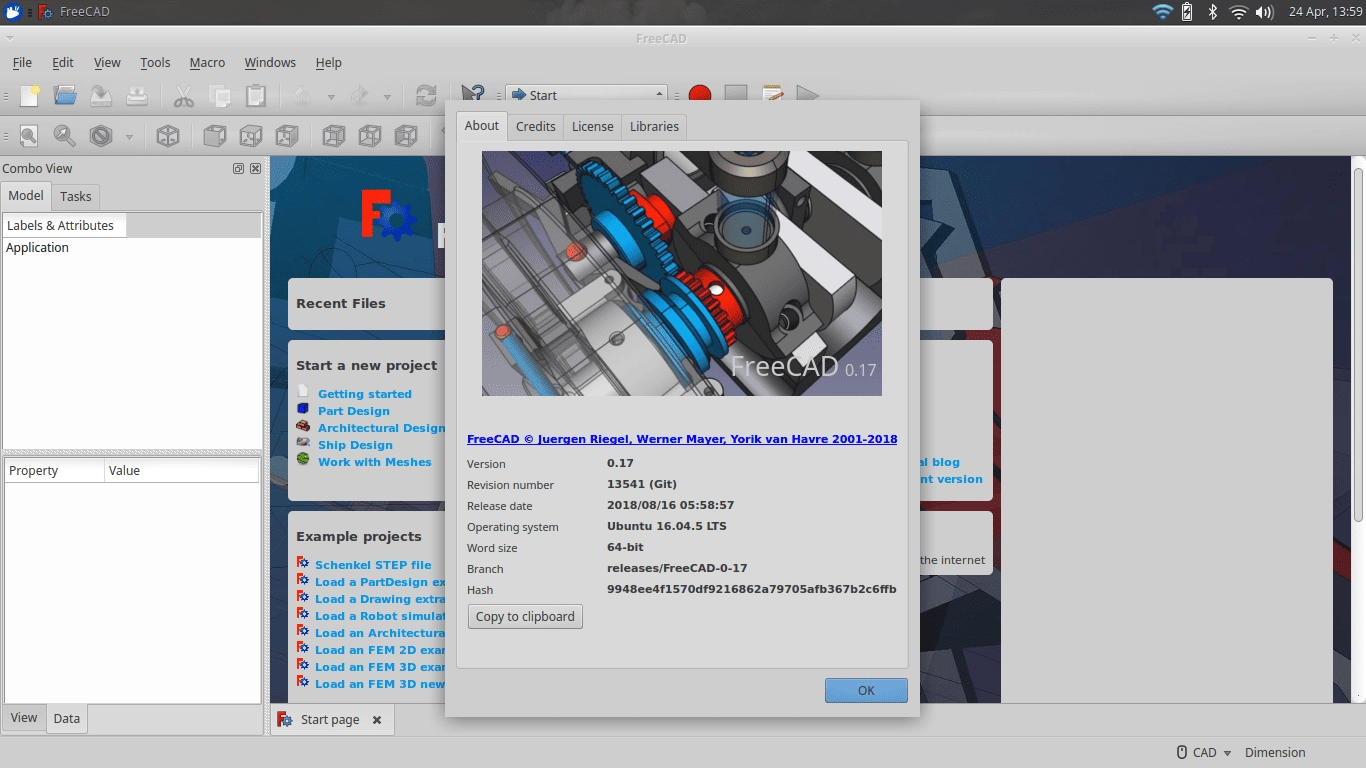Click the Stop macro recording square icon
This screenshot has width=1366, height=768.
(736, 94)
